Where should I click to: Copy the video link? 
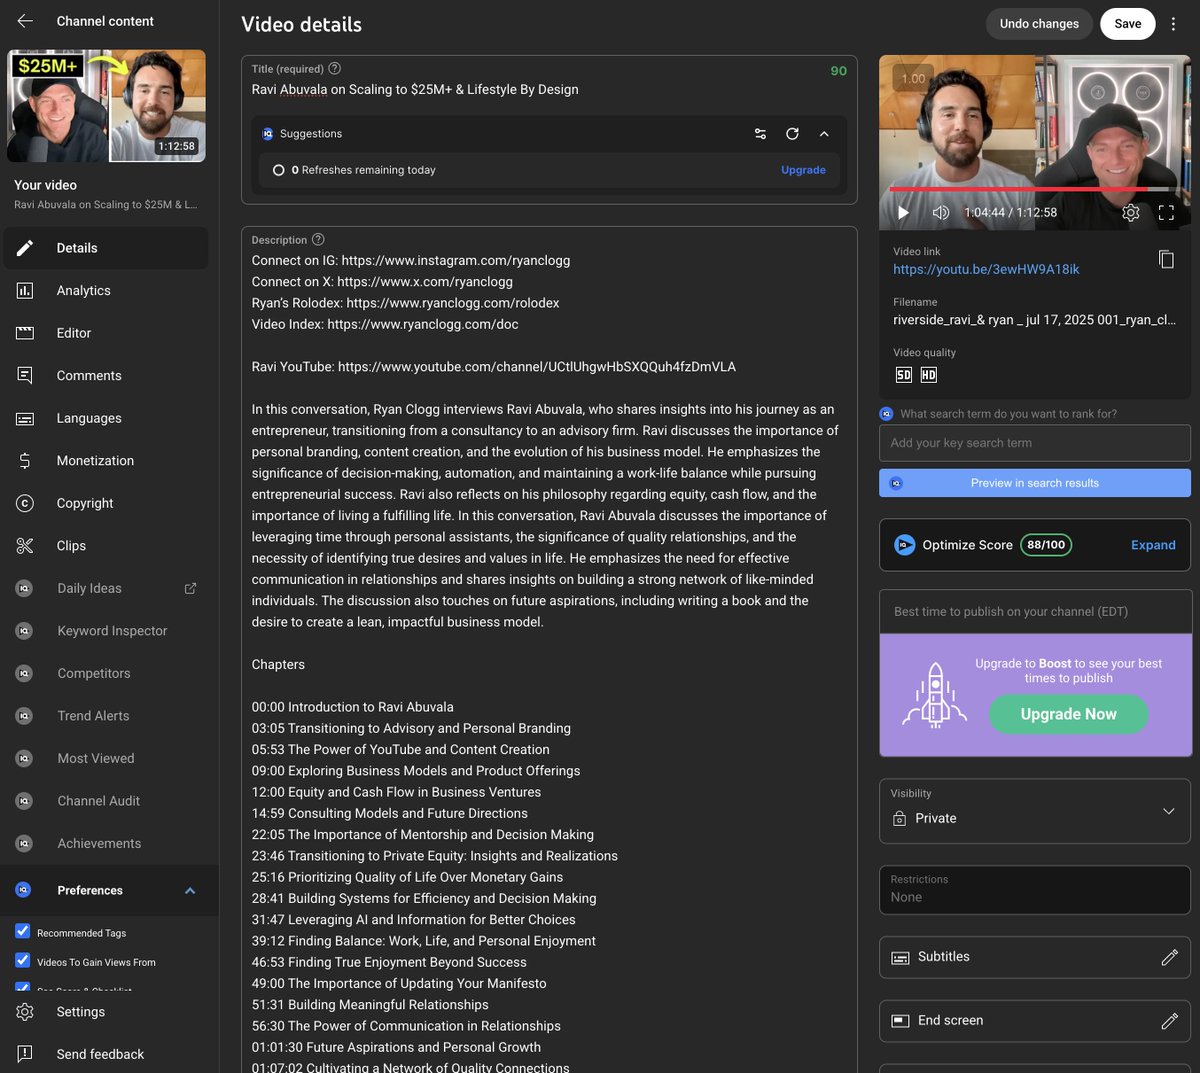click(x=1166, y=259)
